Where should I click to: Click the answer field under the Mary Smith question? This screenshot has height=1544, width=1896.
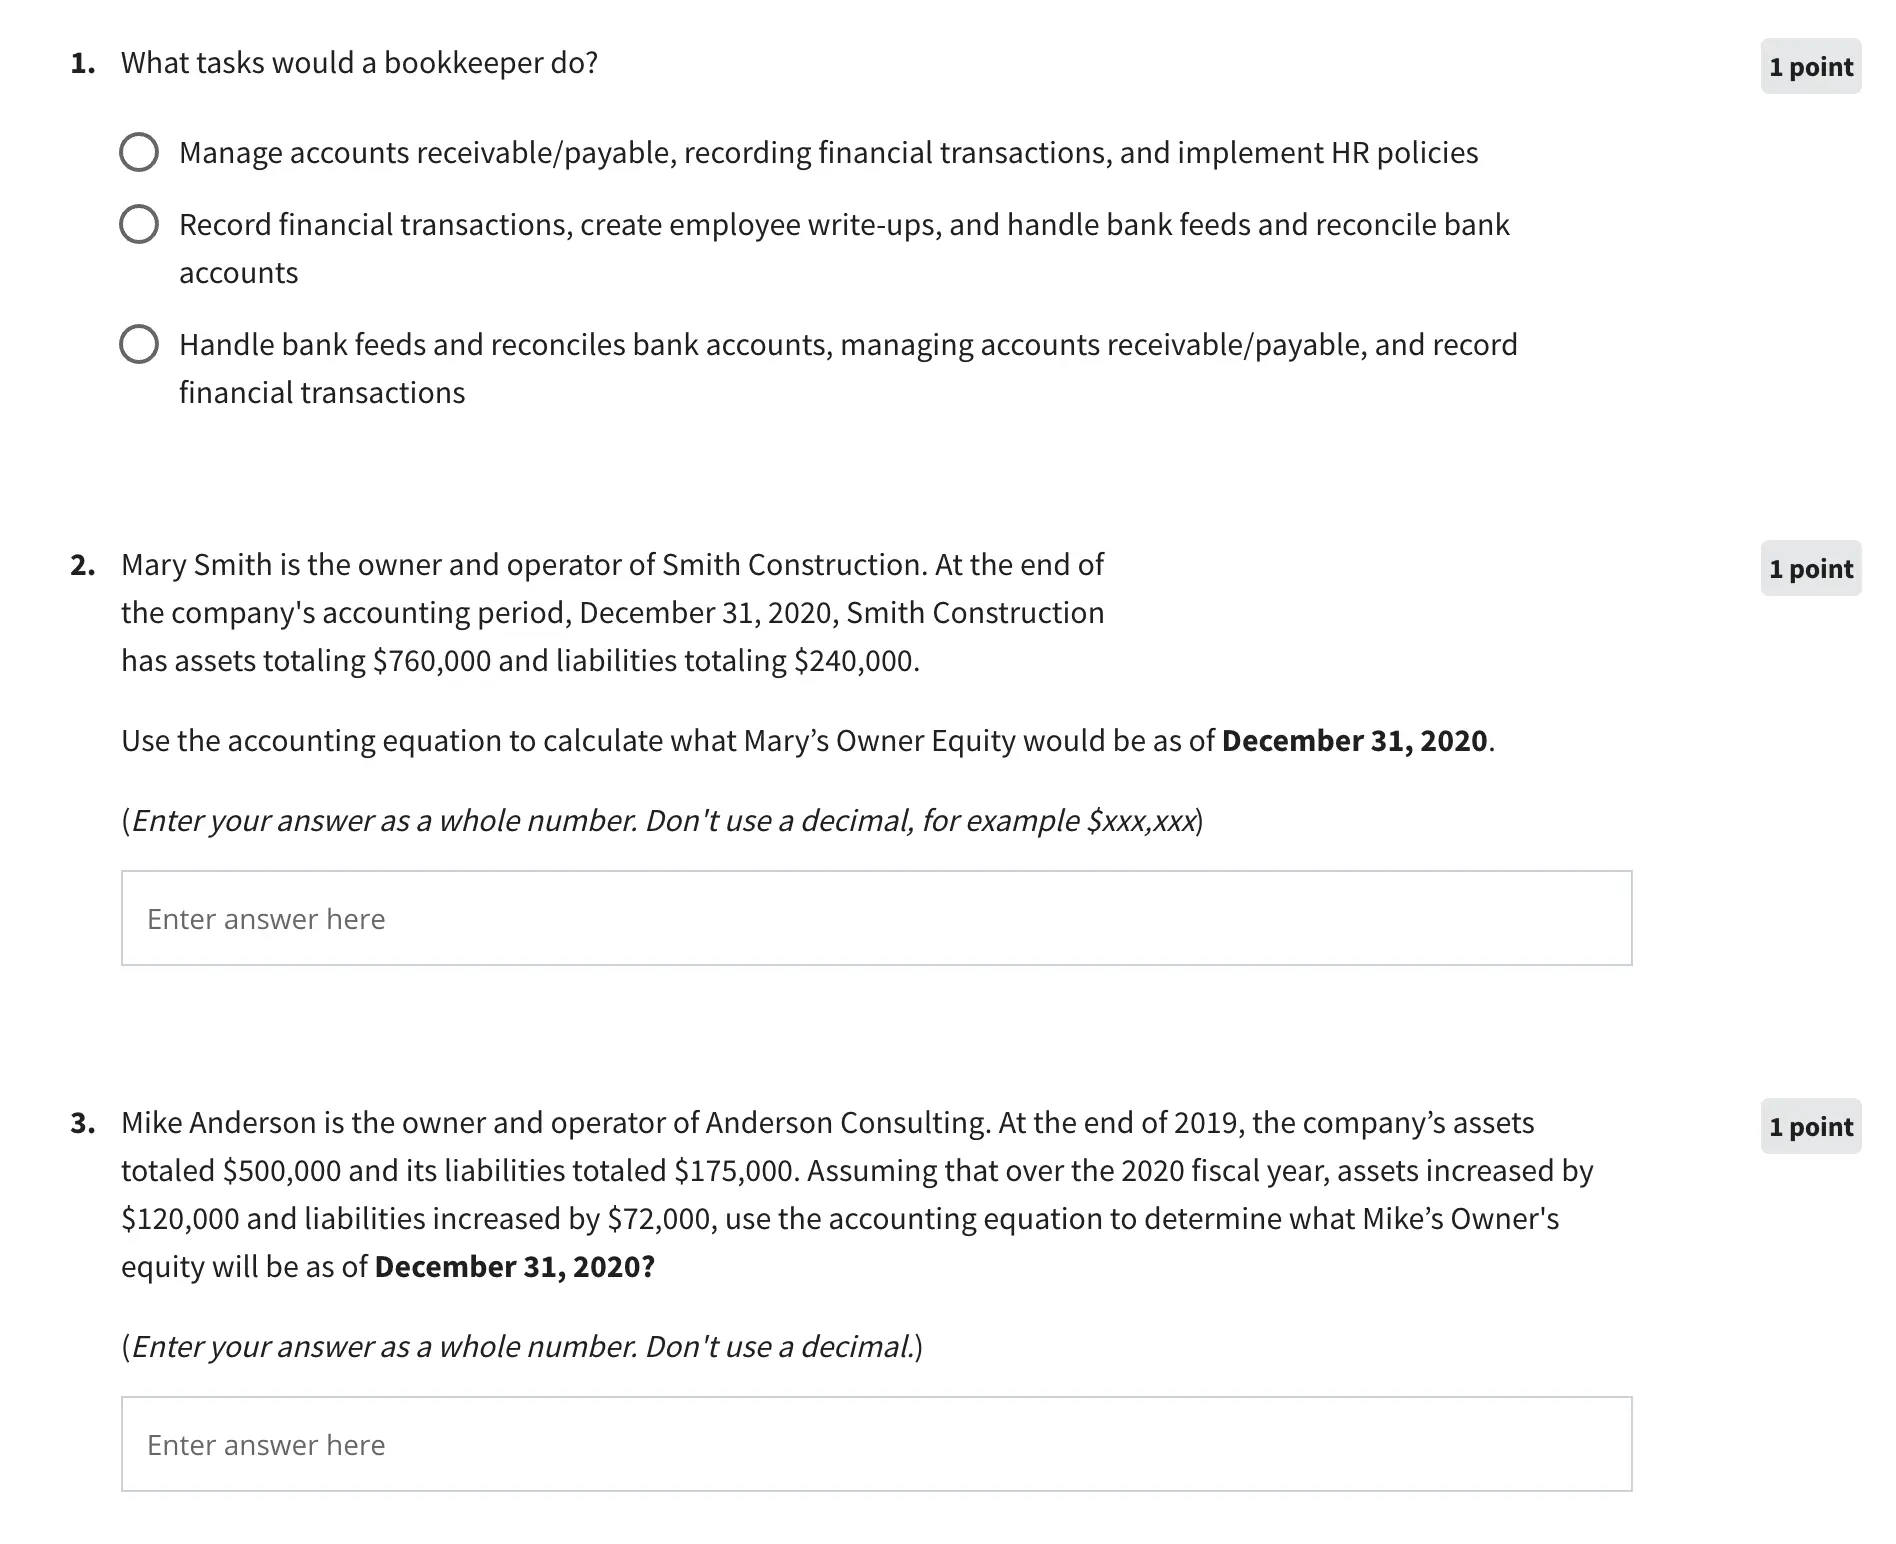tap(876, 918)
